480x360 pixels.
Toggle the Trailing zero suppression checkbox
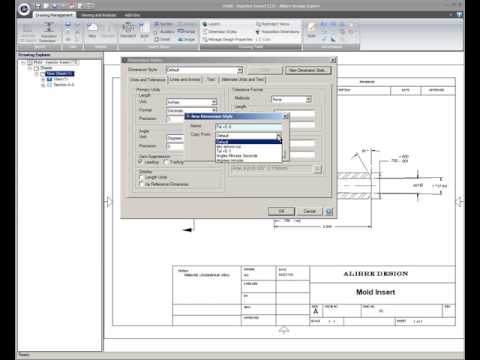click(x=166, y=162)
